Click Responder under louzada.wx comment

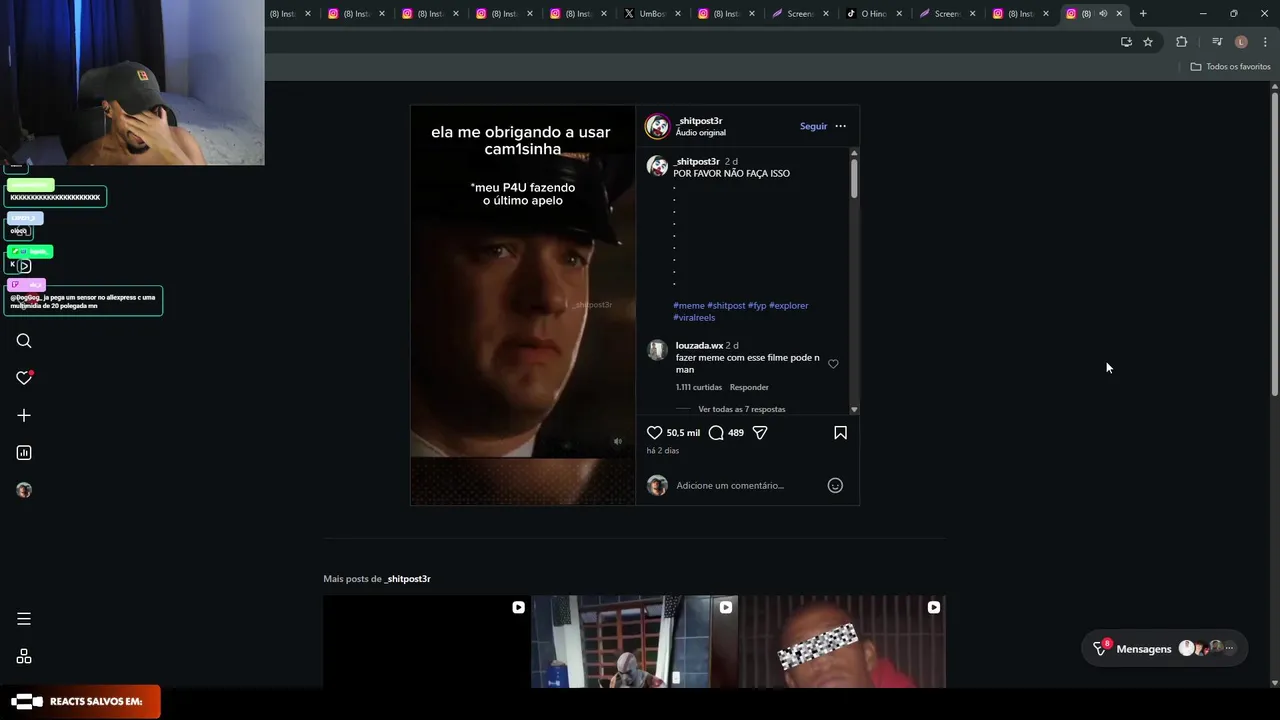click(749, 387)
